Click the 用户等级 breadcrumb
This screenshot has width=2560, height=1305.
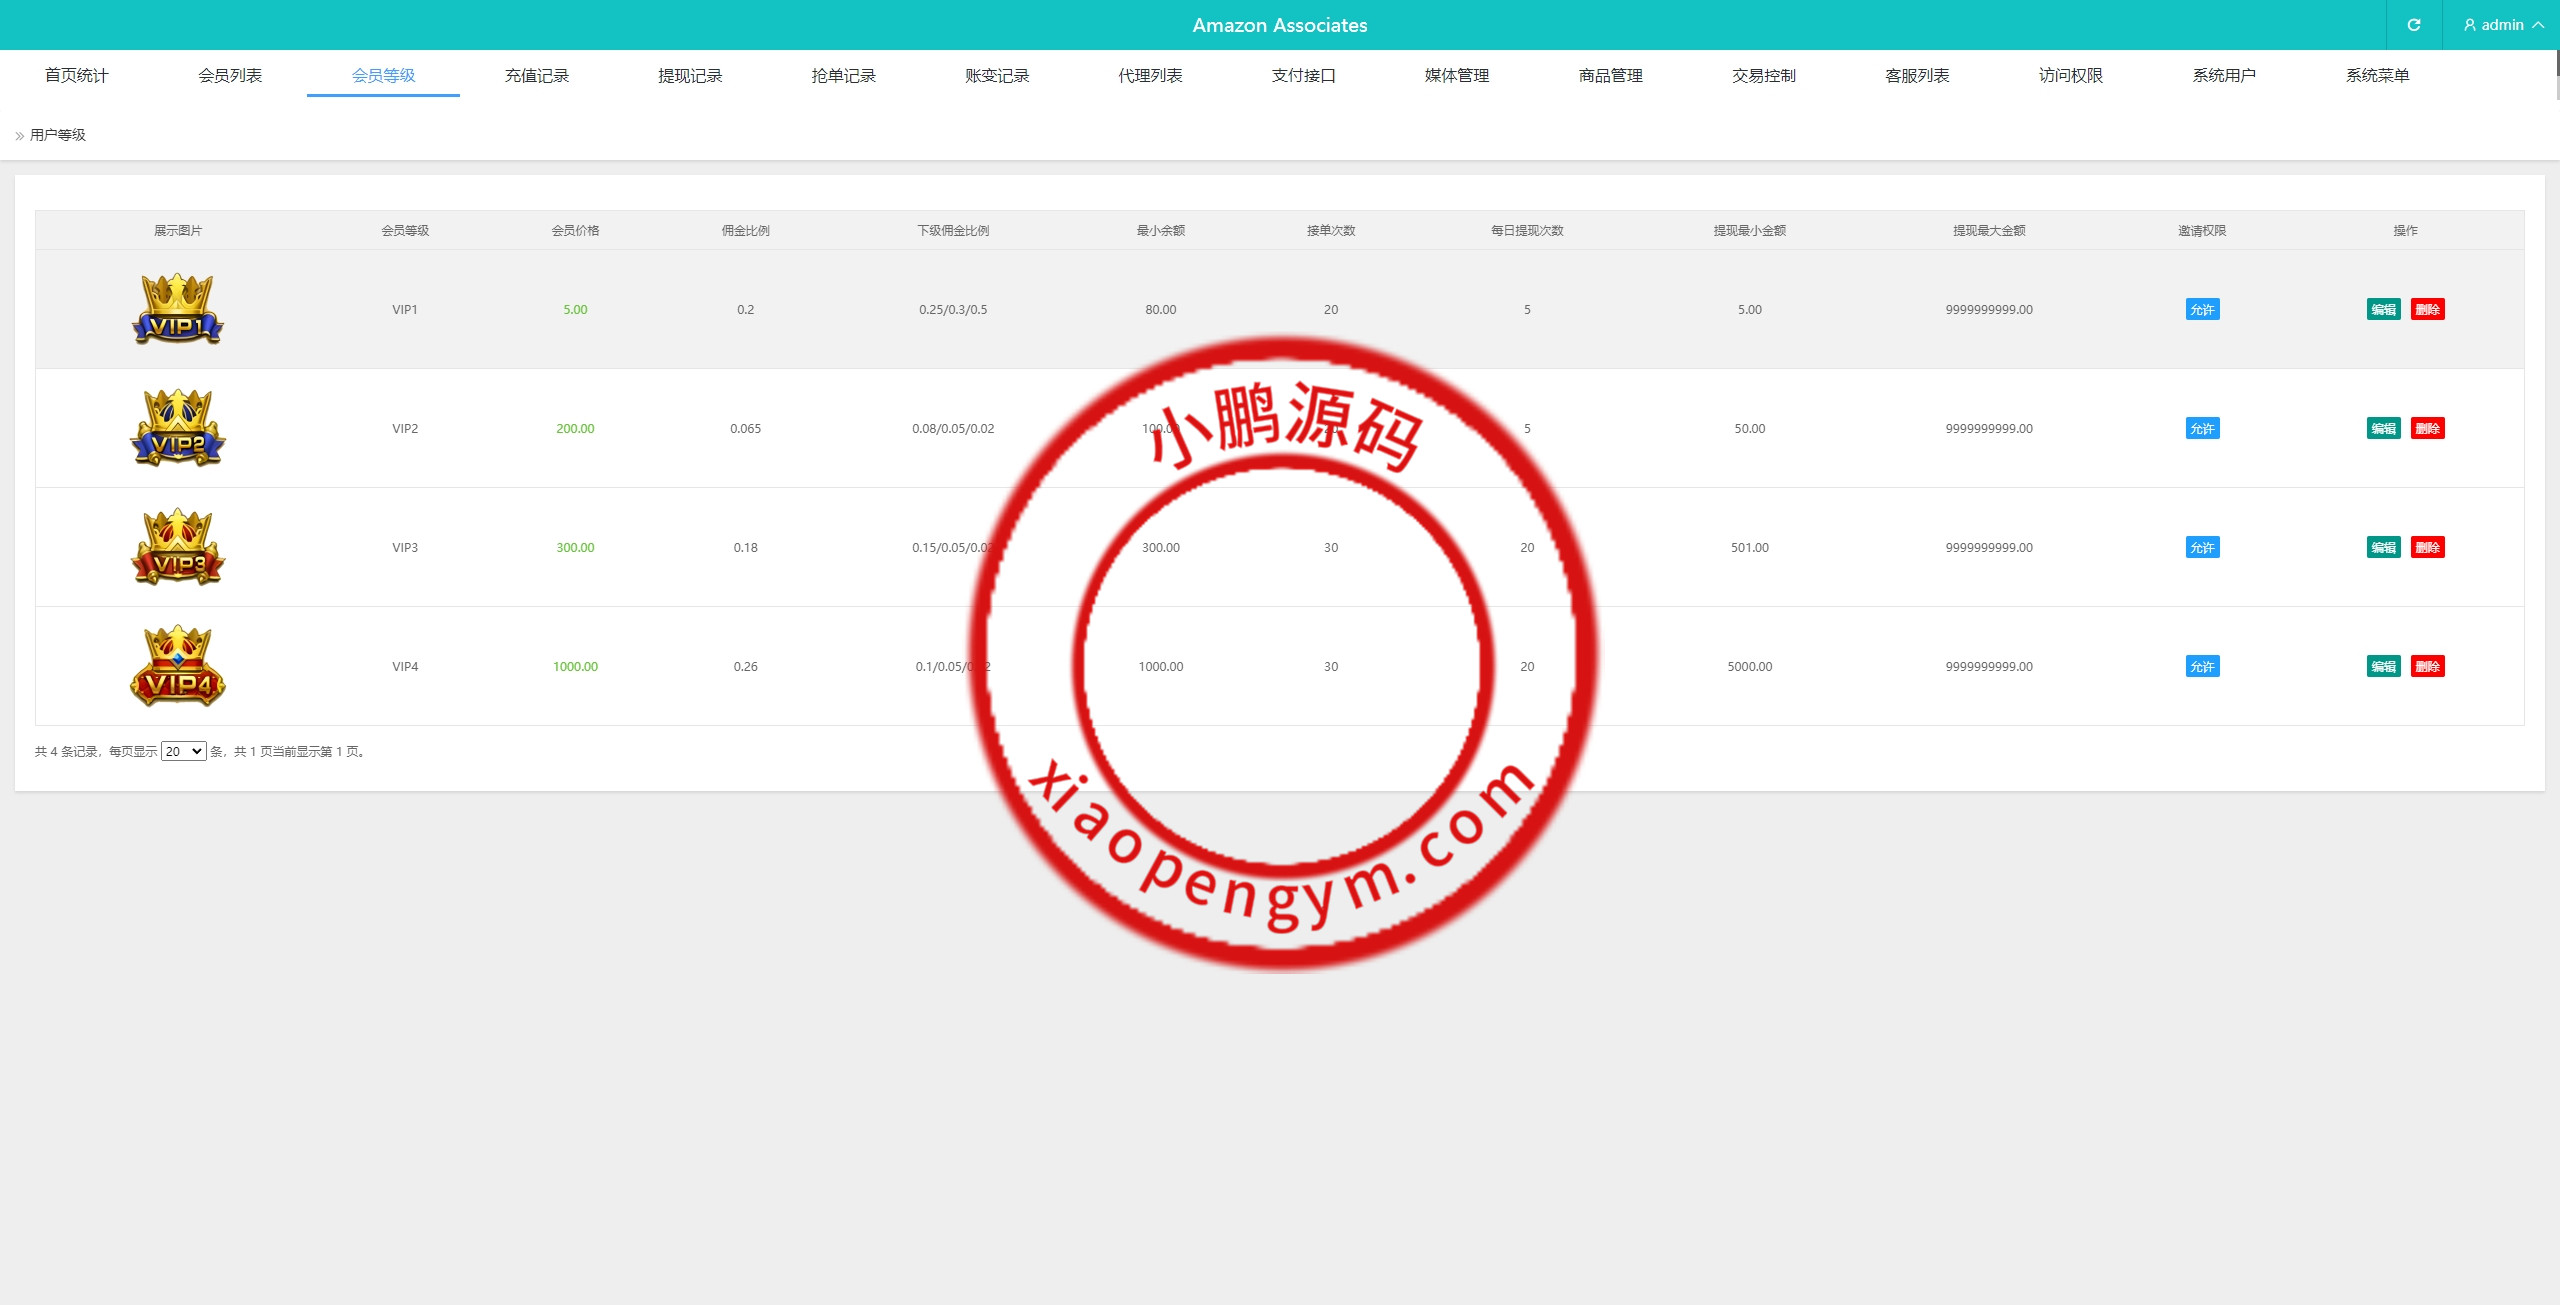pos(58,135)
